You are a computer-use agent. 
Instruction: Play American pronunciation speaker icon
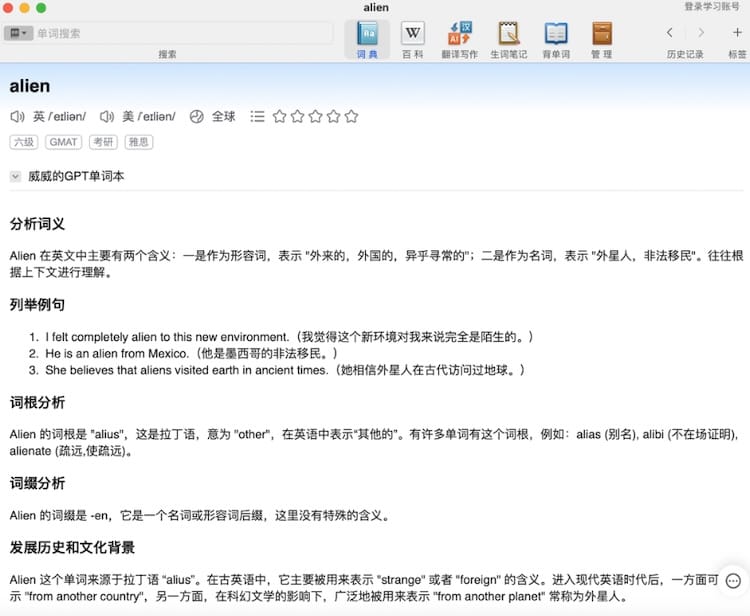tap(107, 116)
